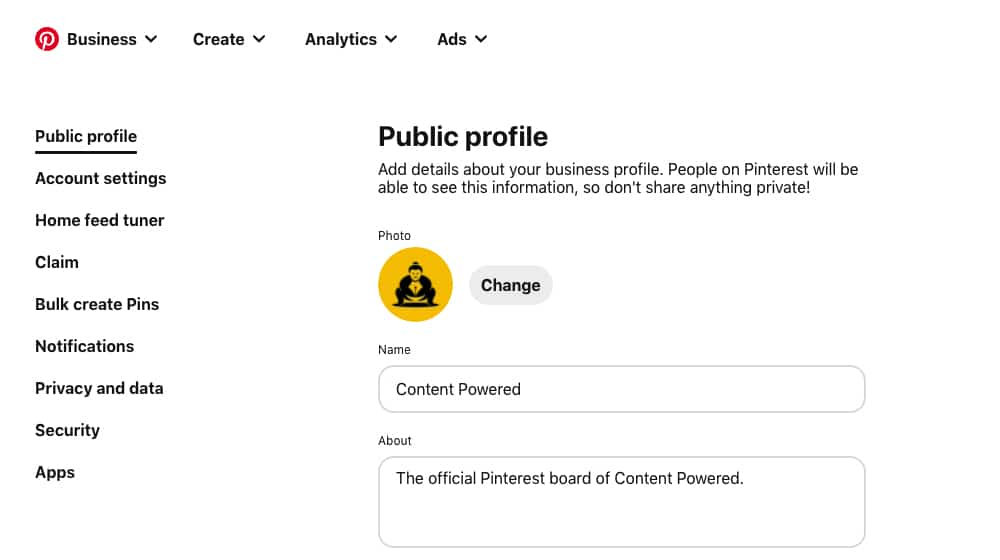Open Home feed tuner settings
The width and height of the screenshot is (1000, 560).
99,221
